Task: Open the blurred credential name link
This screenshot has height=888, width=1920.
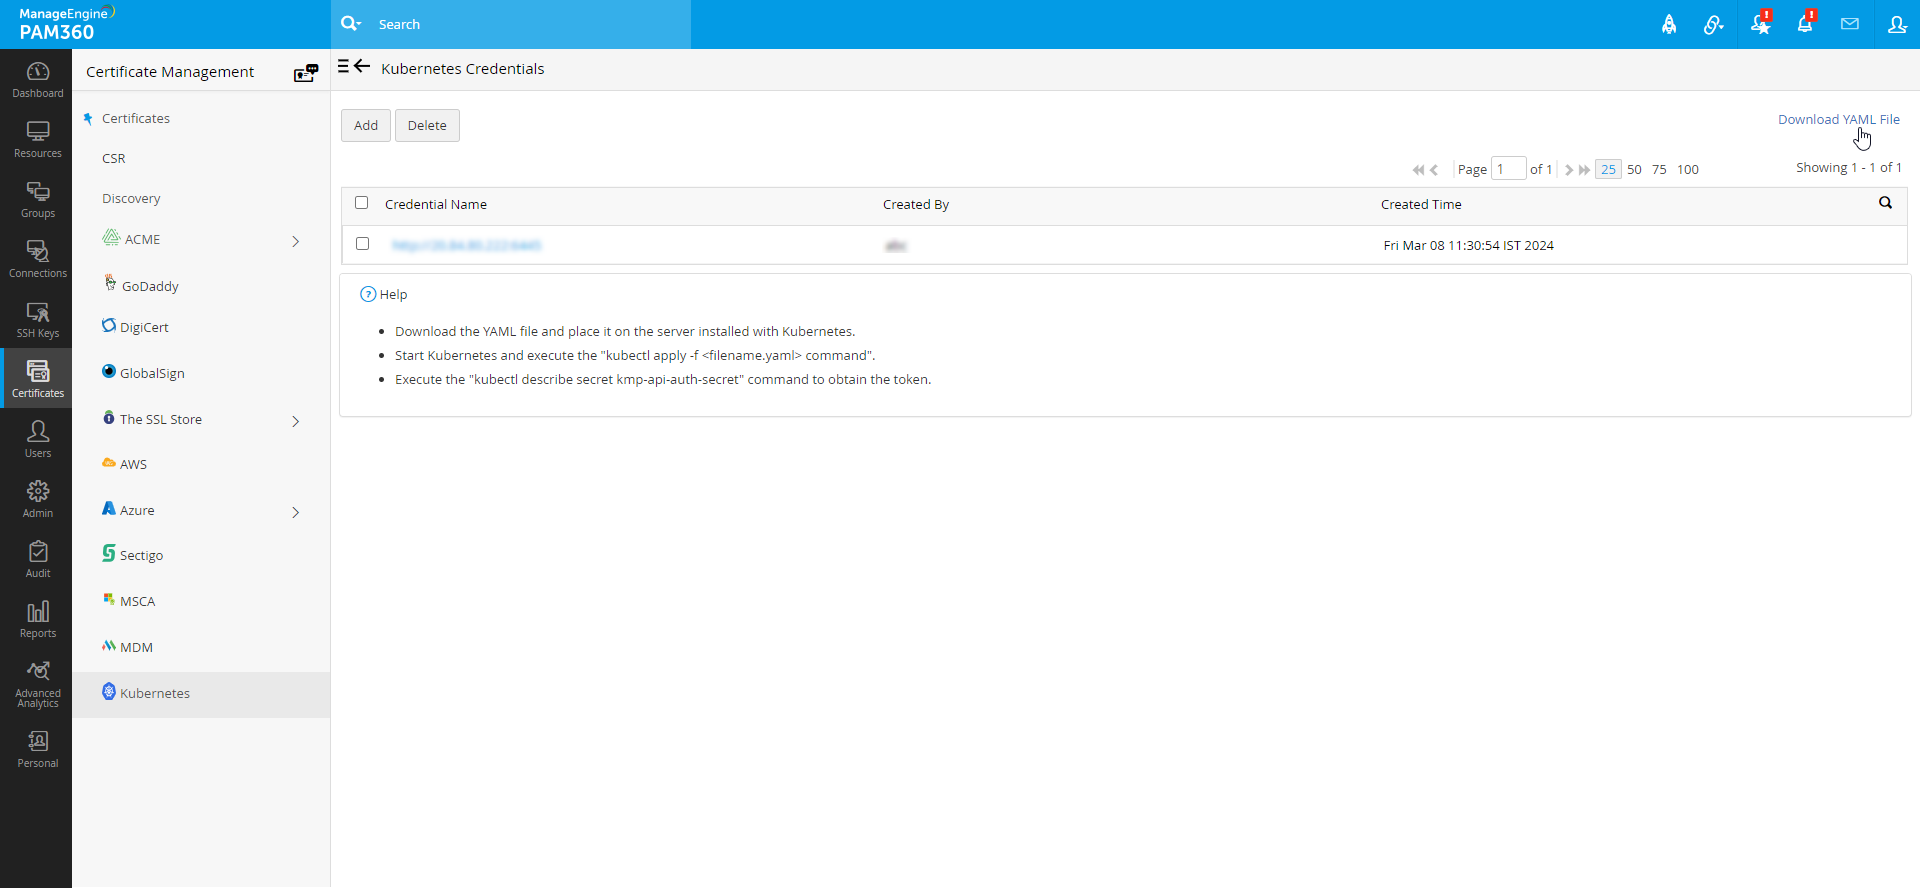Action: coord(466,245)
